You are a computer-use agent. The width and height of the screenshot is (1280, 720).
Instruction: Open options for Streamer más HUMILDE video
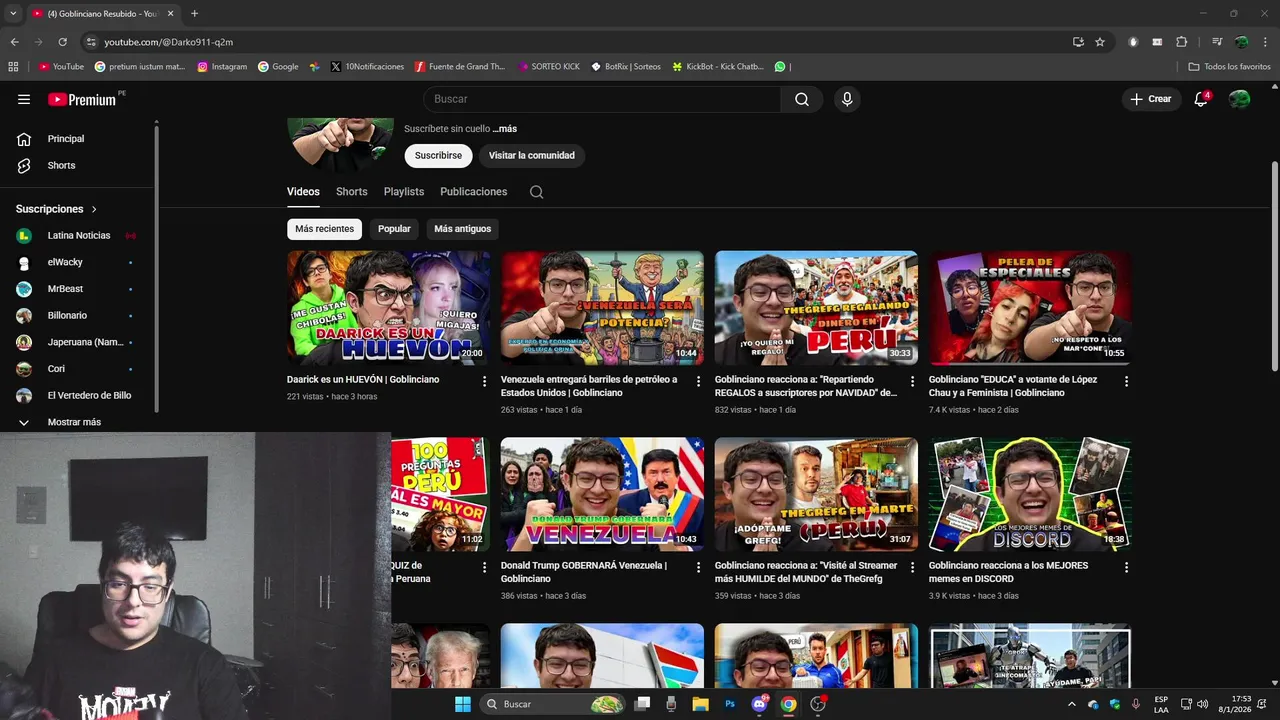coord(912,567)
